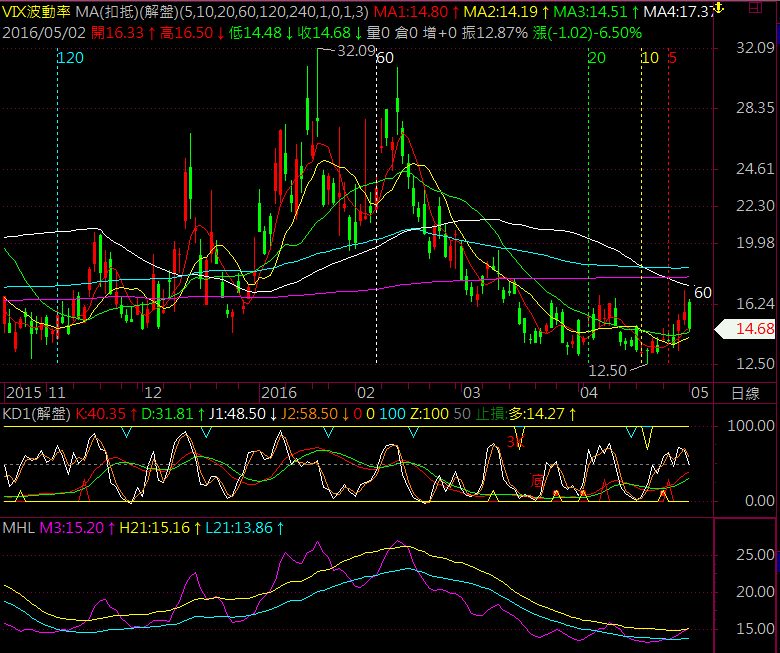
Task: Click the amplitude value 振12.87%
Action: click(494, 33)
